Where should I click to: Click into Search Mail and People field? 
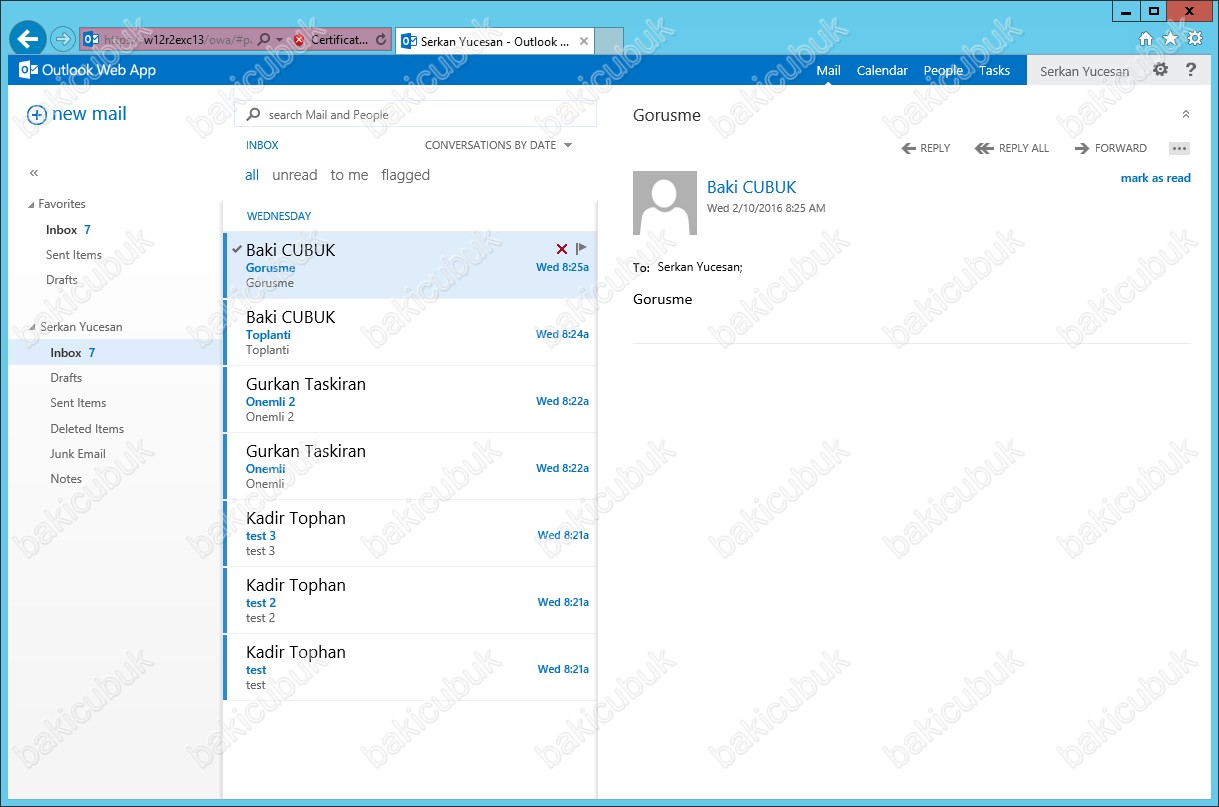pos(415,115)
